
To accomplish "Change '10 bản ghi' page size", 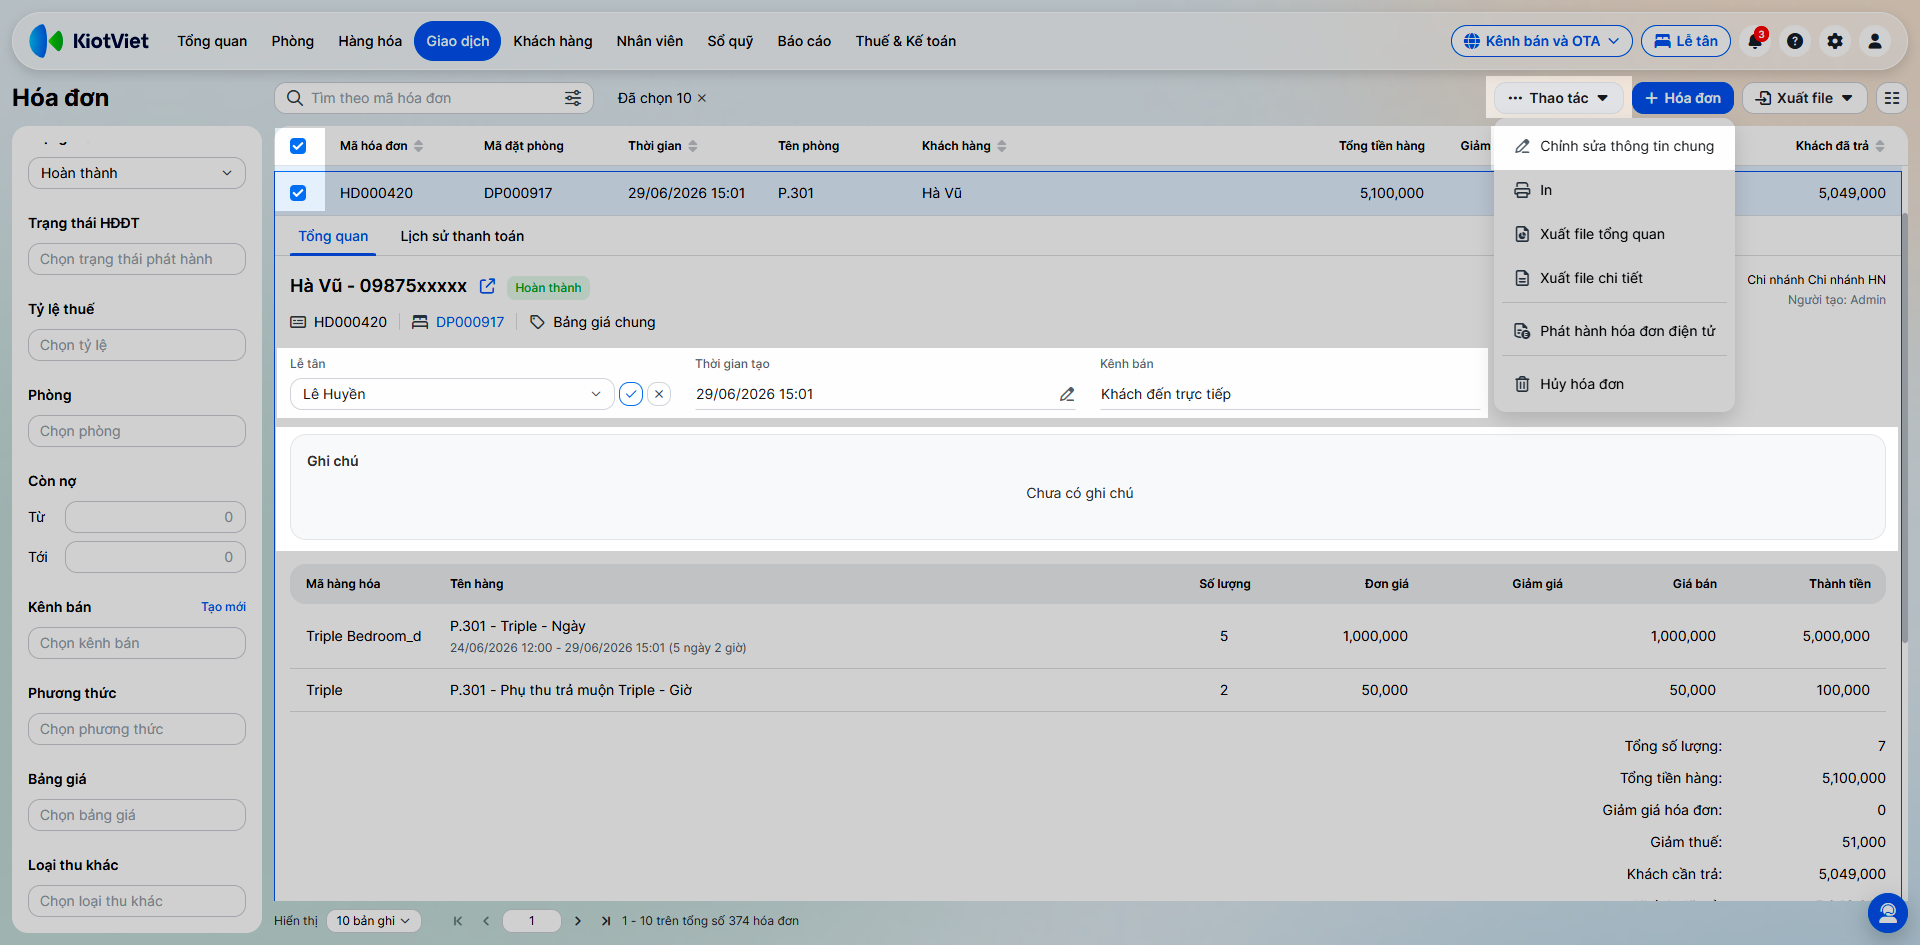I will (x=373, y=921).
